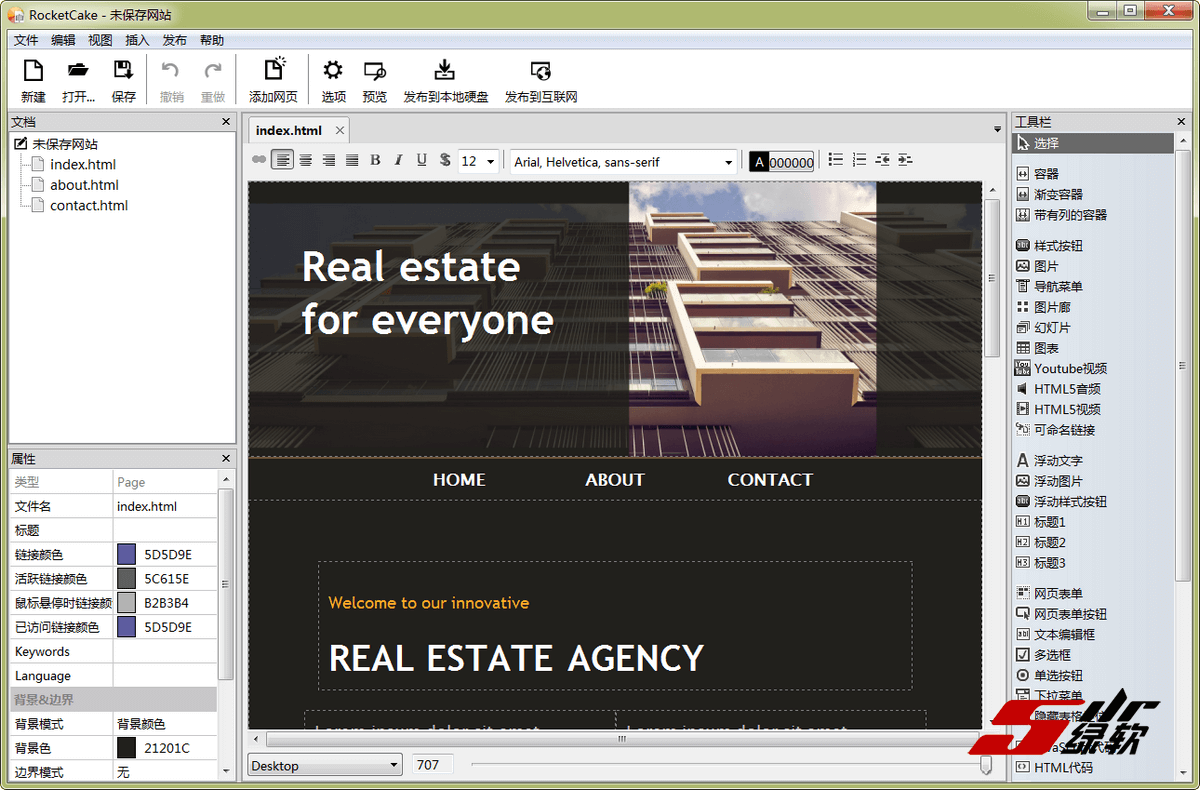Open the Options (选项) gear icon
Viewport: 1200px width, 790px height.
(333, 72)
